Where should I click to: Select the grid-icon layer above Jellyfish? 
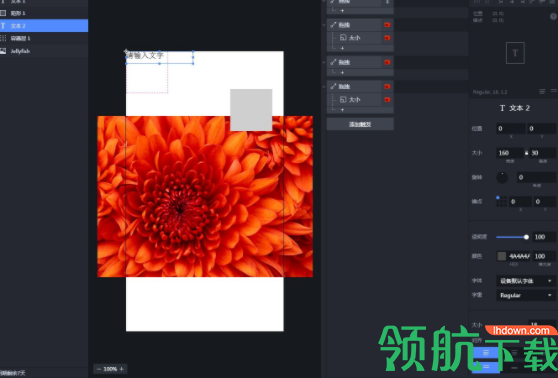[x=44, y=38]
